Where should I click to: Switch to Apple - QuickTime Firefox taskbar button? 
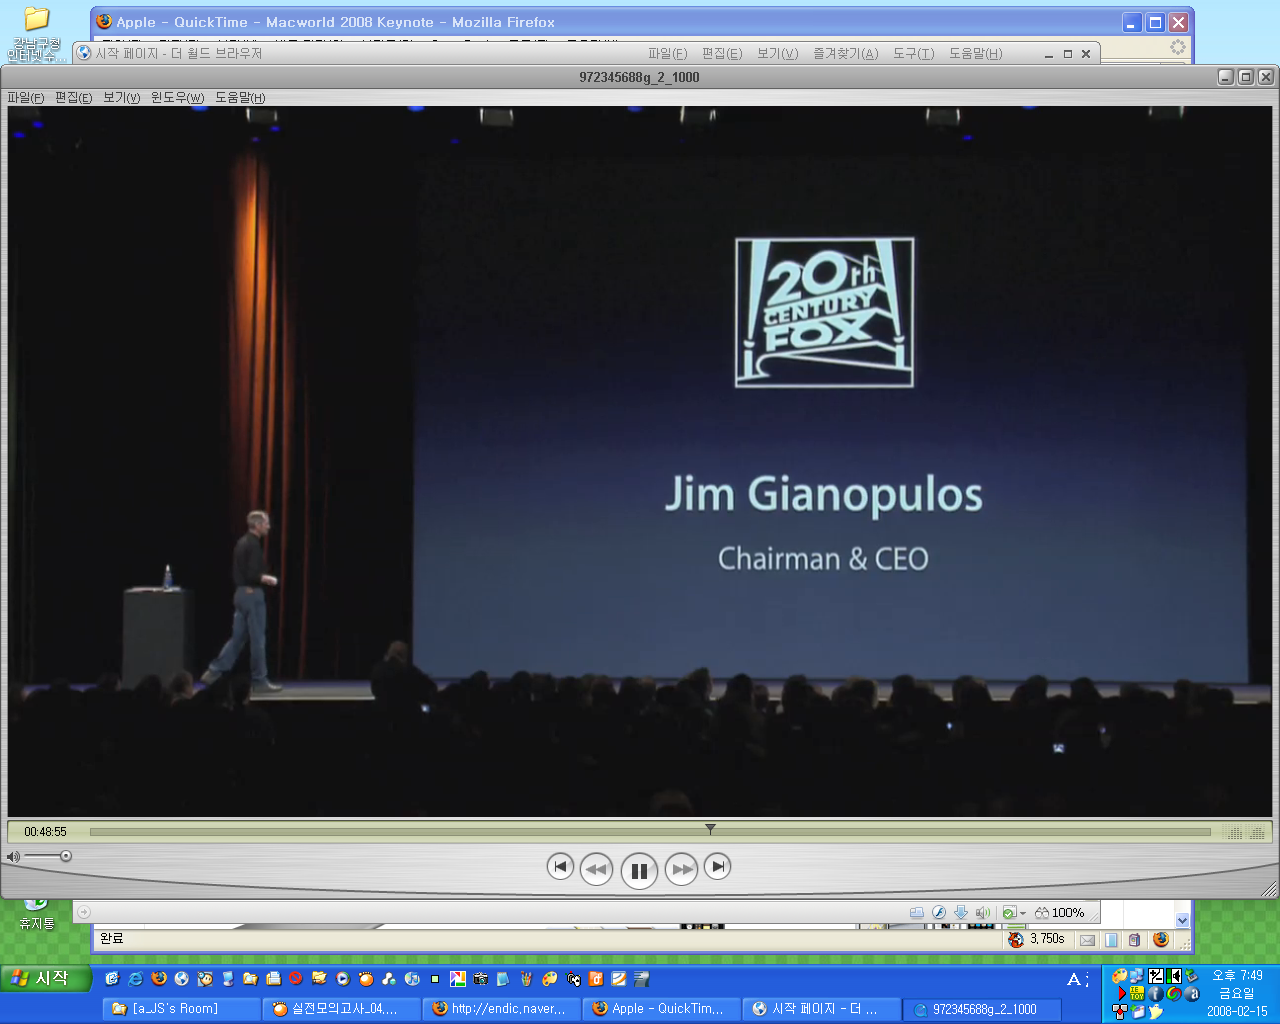(661, 1009)
